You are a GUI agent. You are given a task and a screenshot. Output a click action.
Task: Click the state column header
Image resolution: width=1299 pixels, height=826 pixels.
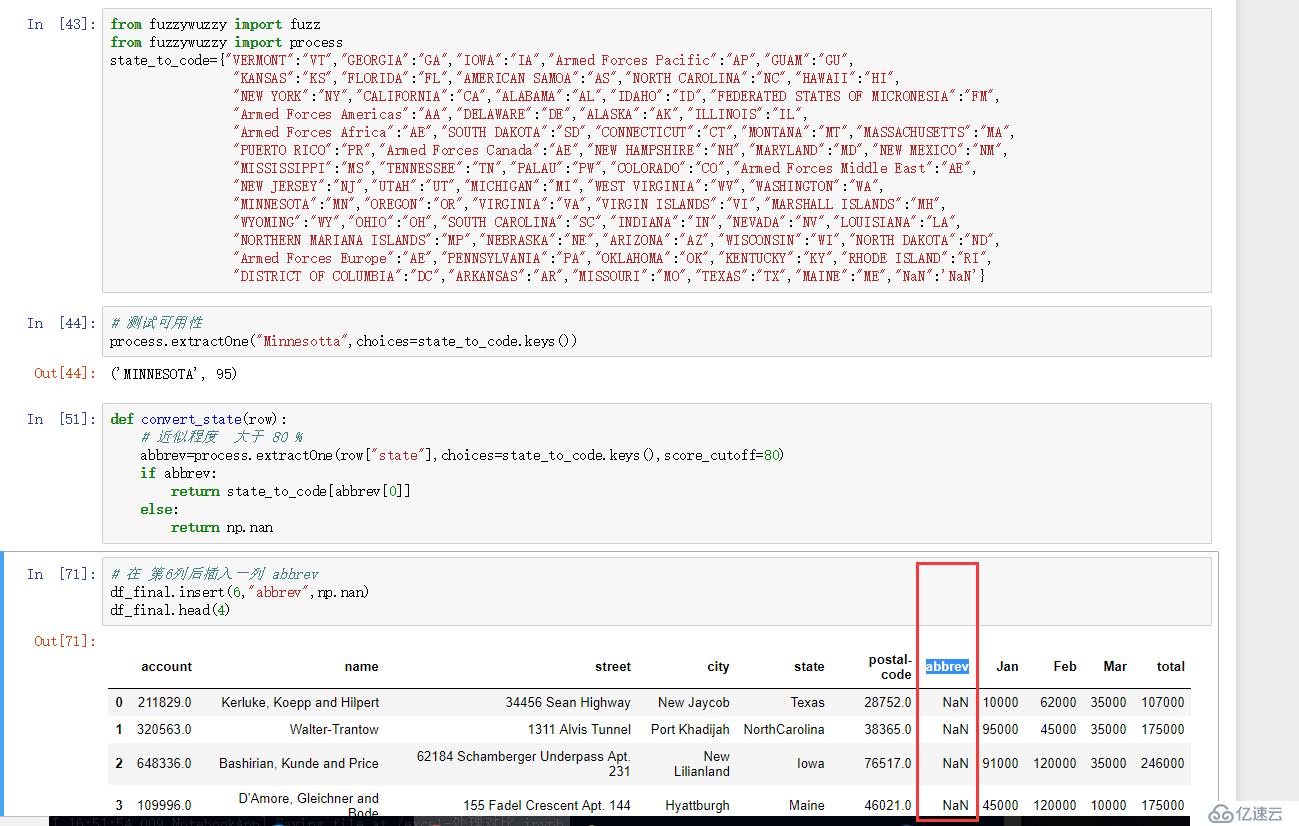809,666
